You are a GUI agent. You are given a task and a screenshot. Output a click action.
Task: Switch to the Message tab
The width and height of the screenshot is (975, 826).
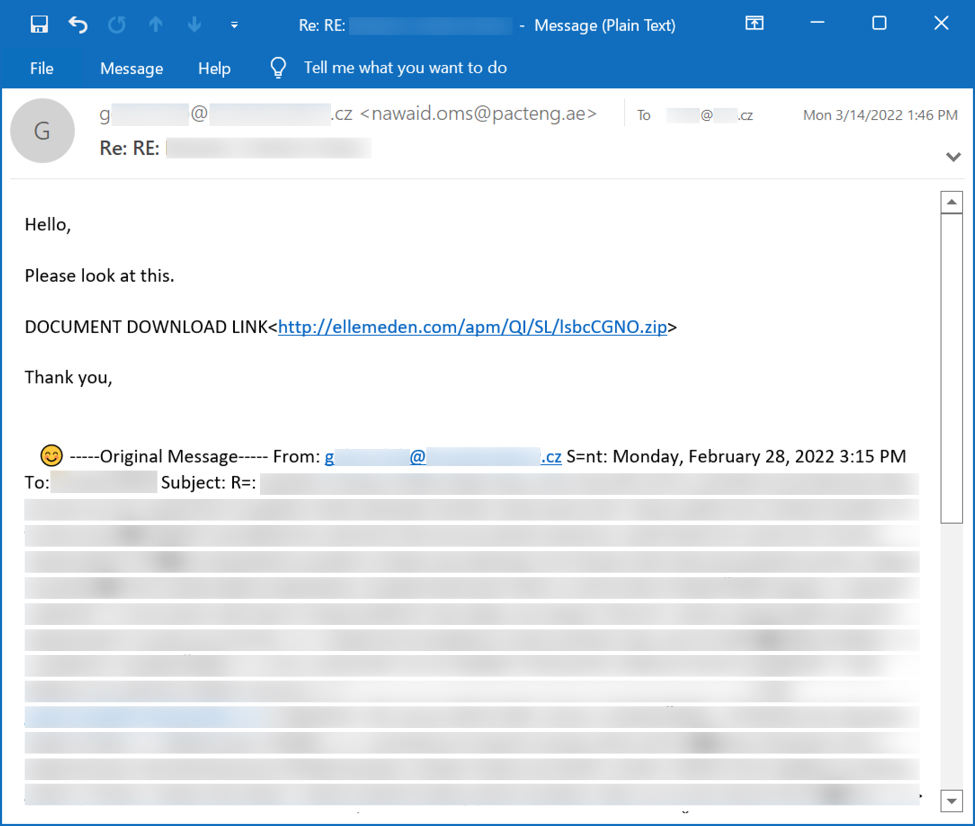click(x=131, y=68)
